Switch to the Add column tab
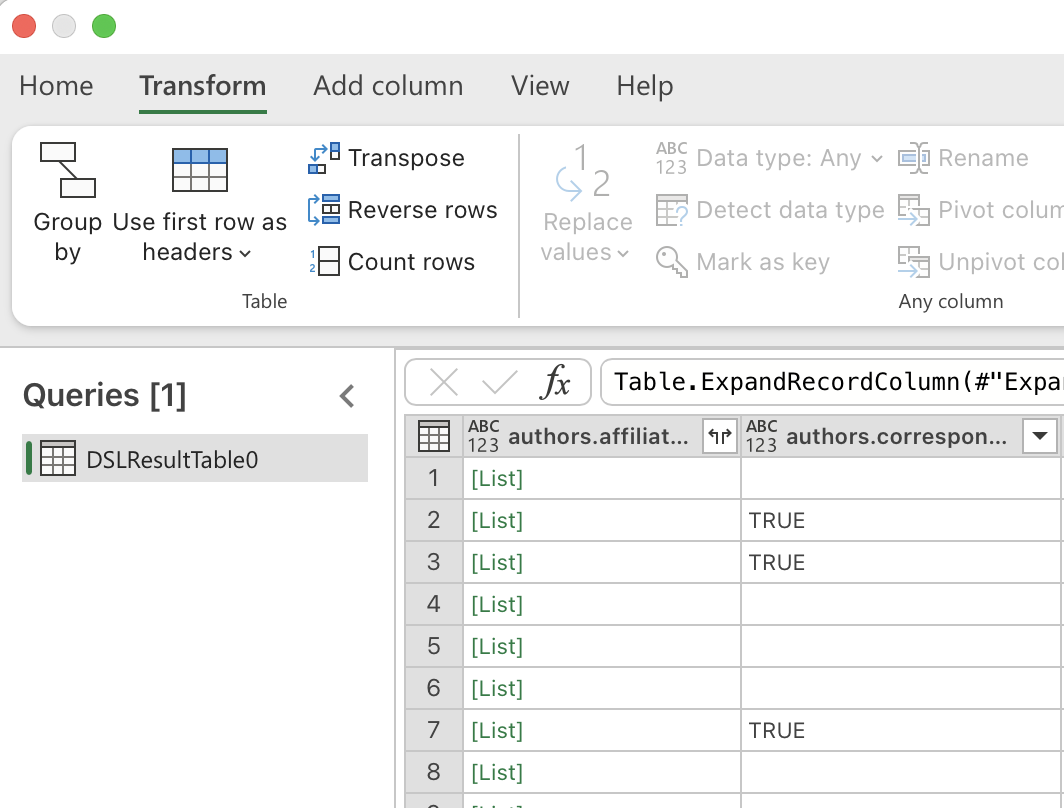 (x=388, y=86)
